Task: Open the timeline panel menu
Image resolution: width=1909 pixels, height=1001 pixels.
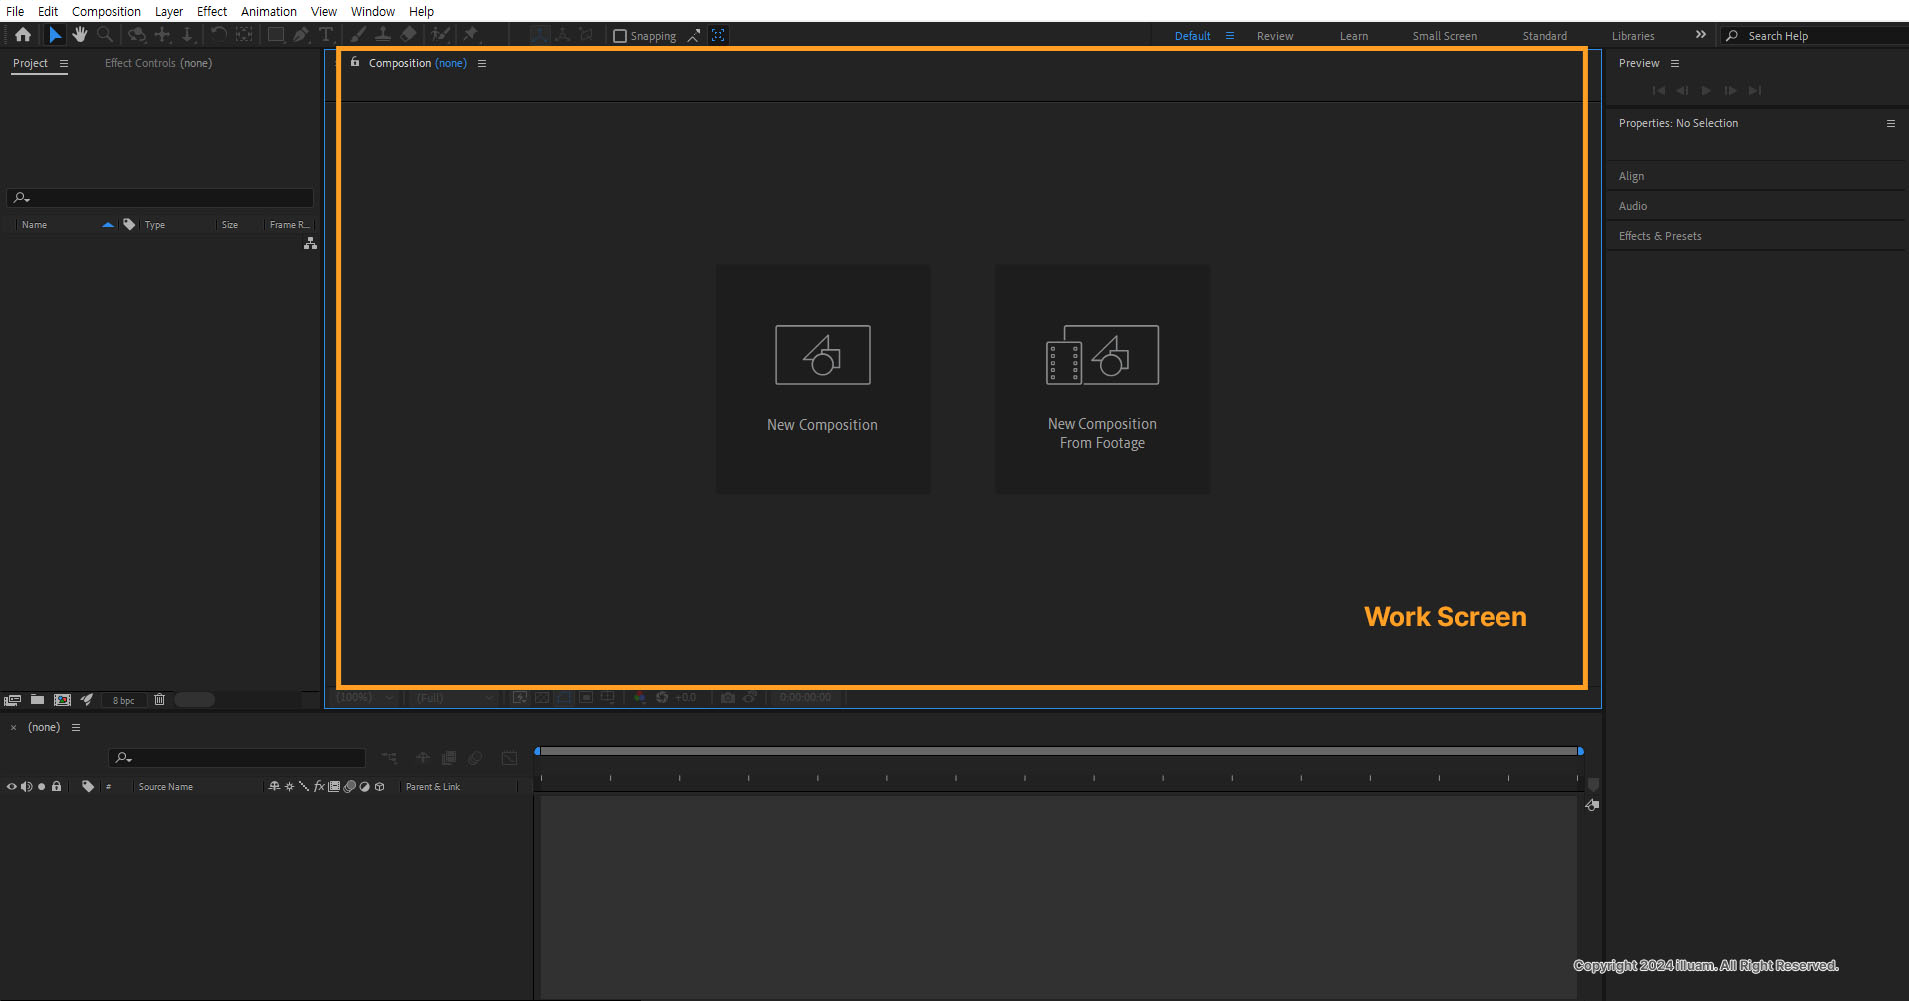Action: coord(76,728)
